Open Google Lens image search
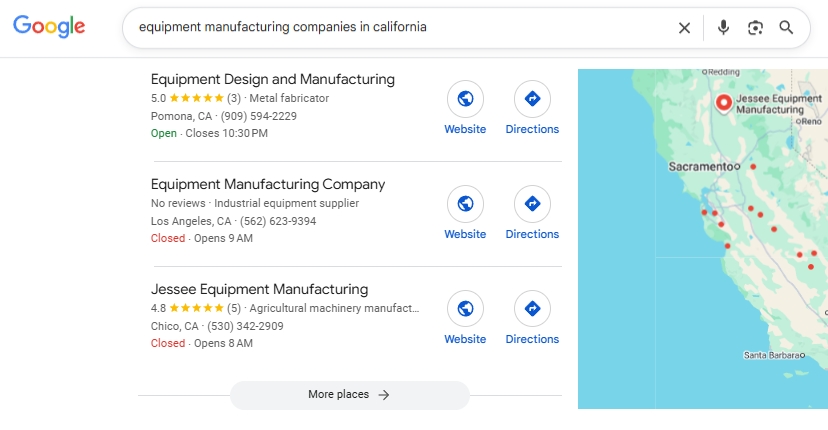Image resolution: width=828 pixels, height=430 pixels. (x=755, y=28)
